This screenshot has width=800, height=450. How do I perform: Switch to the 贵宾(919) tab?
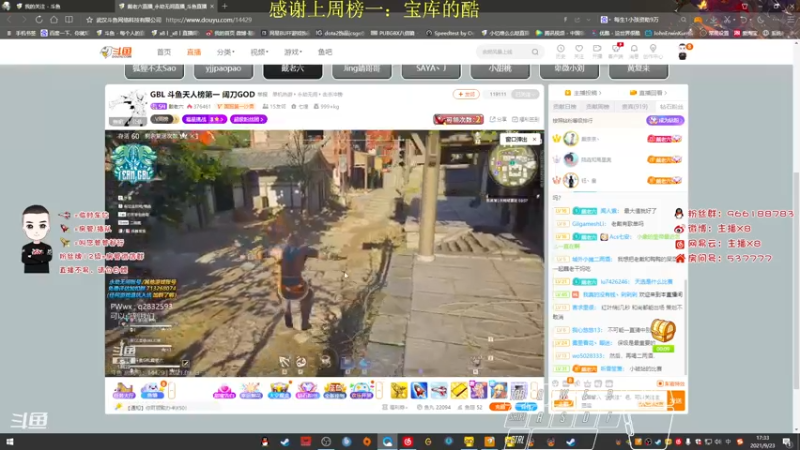coord(635,107)
